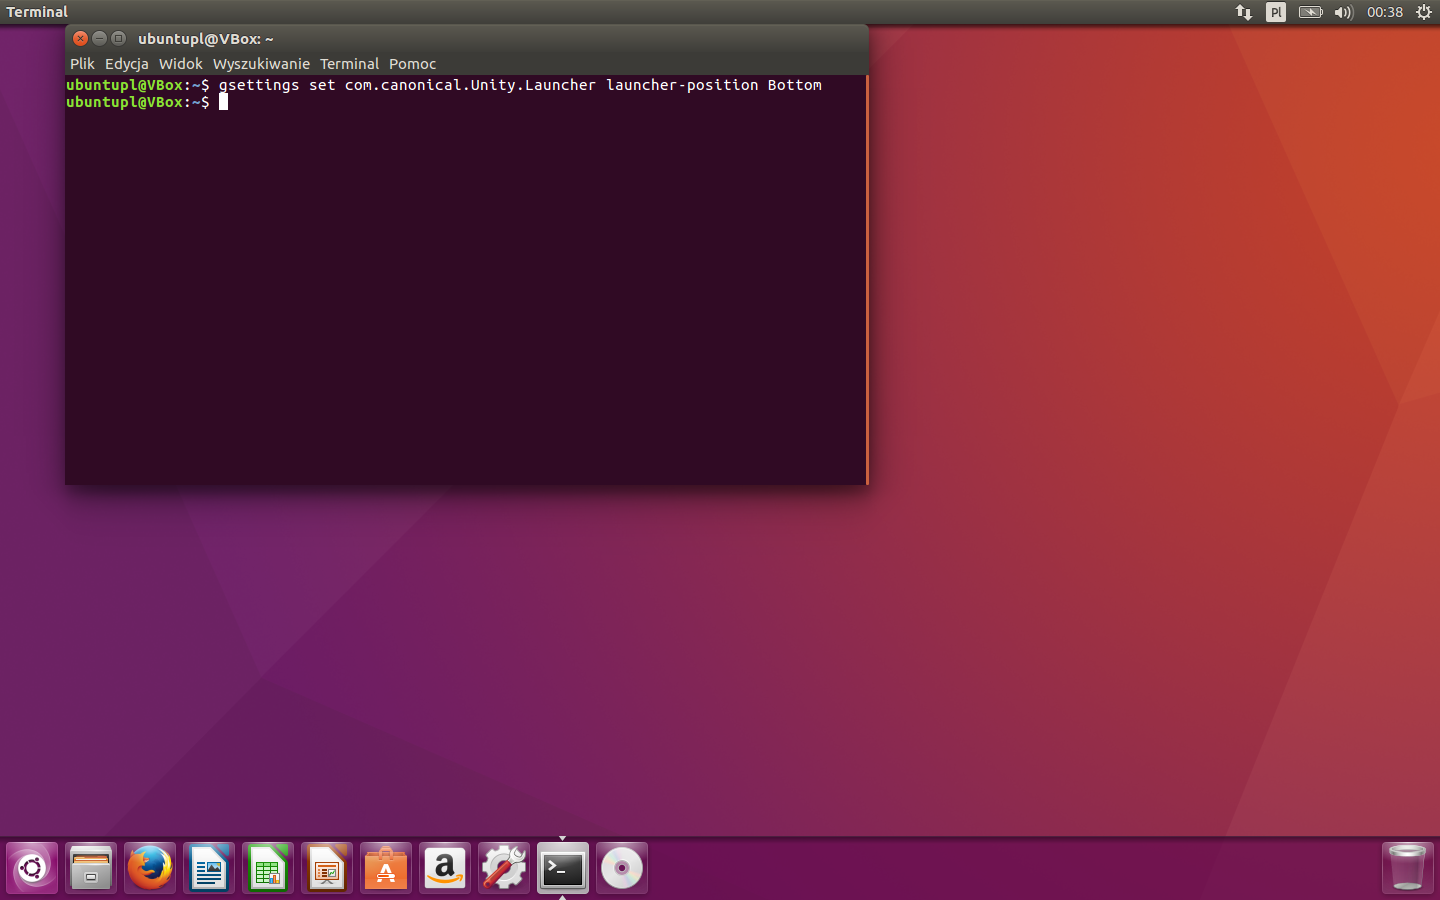Viewport: 1440px width, 900px height.
Task: Launch LibreOffice Calc spreadsheet
Action: (x=268, y=868)
